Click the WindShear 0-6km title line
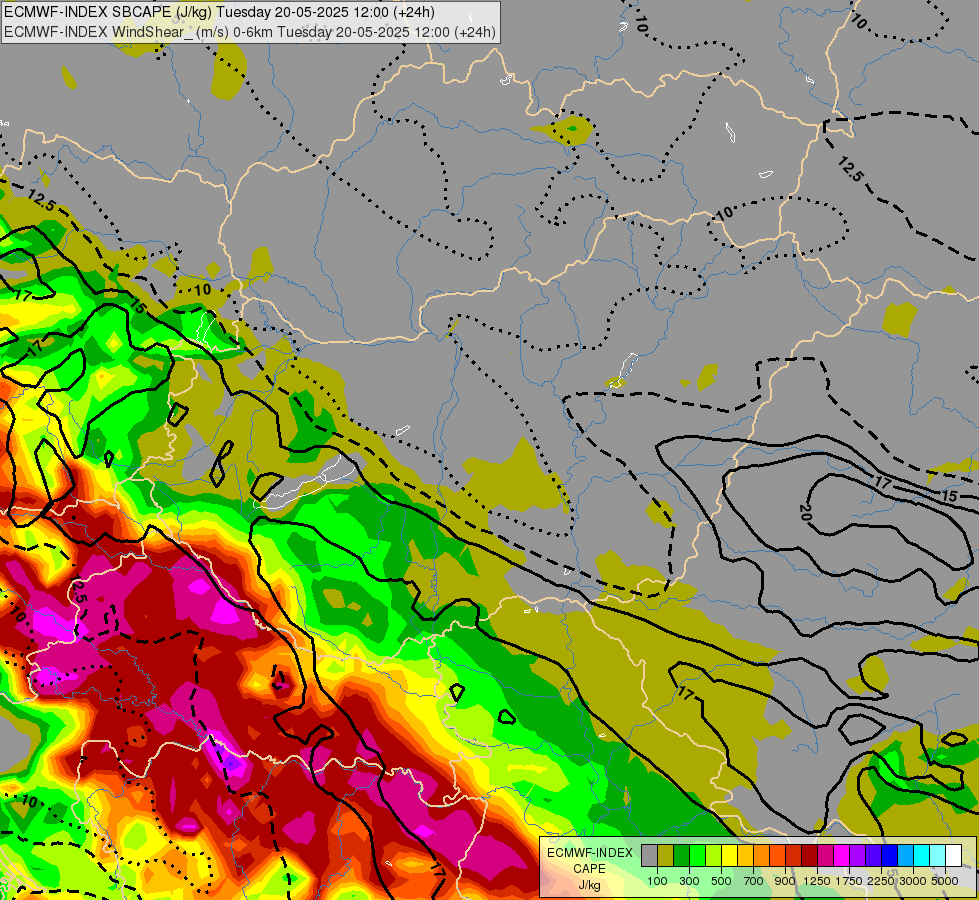Image resolution: width=979 pixels, height=900 pixels. point(250,32)
